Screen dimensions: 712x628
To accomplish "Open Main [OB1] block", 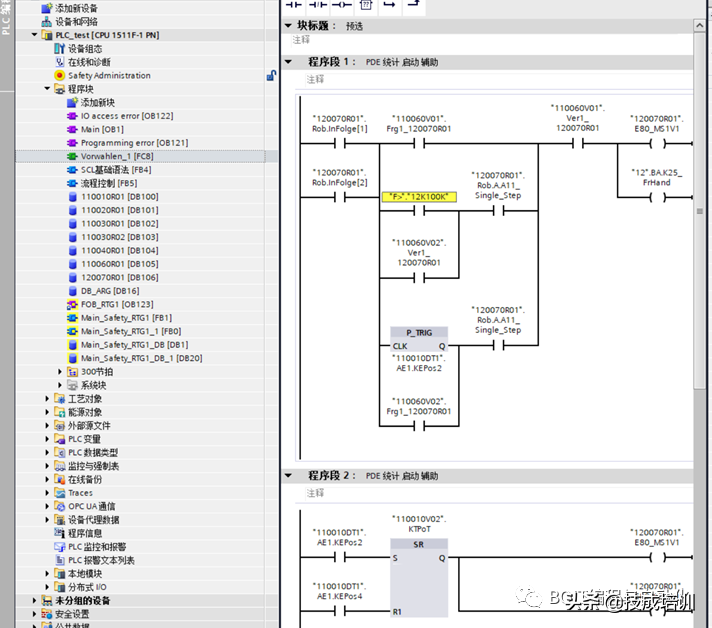I will [102, 130].
